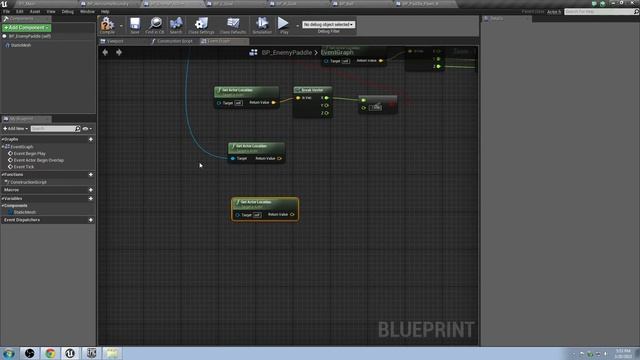Open Class Settings from the toolbar

(201, 24)
